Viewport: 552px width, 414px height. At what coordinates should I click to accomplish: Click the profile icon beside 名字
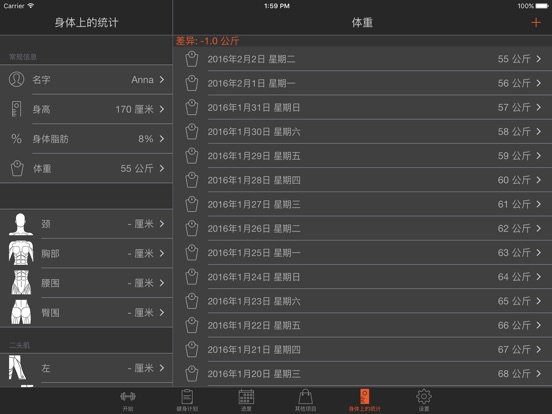pyautogui.click(x=17, y=80)
